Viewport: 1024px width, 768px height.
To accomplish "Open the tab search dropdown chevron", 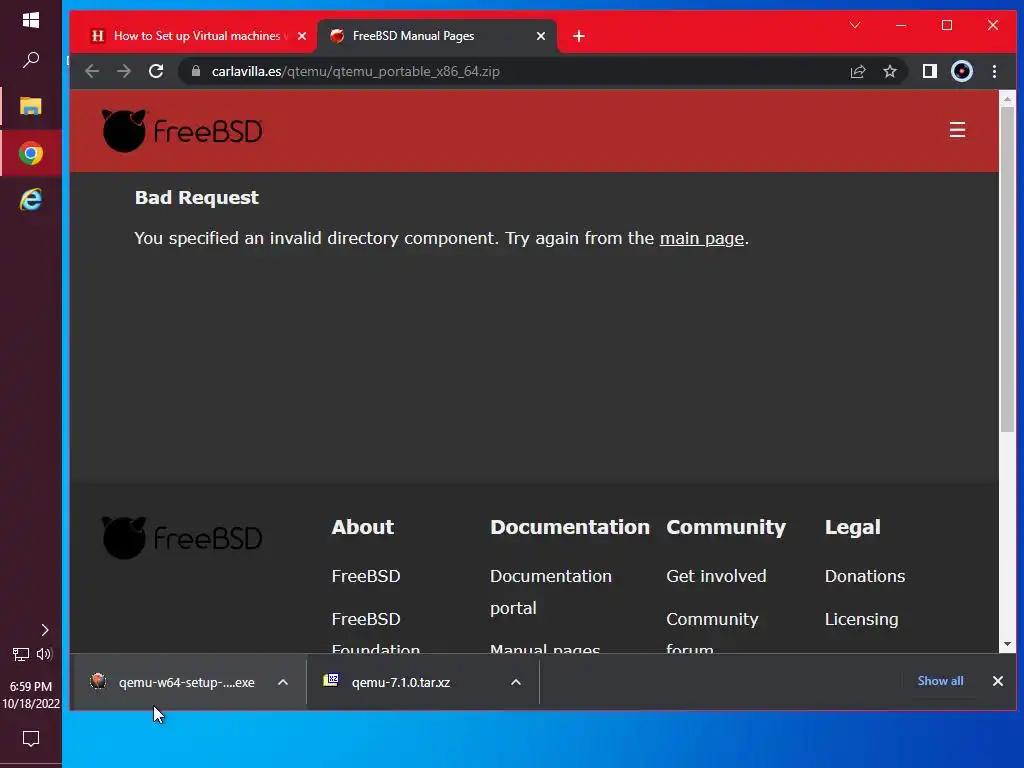I will tap(855, 25).
